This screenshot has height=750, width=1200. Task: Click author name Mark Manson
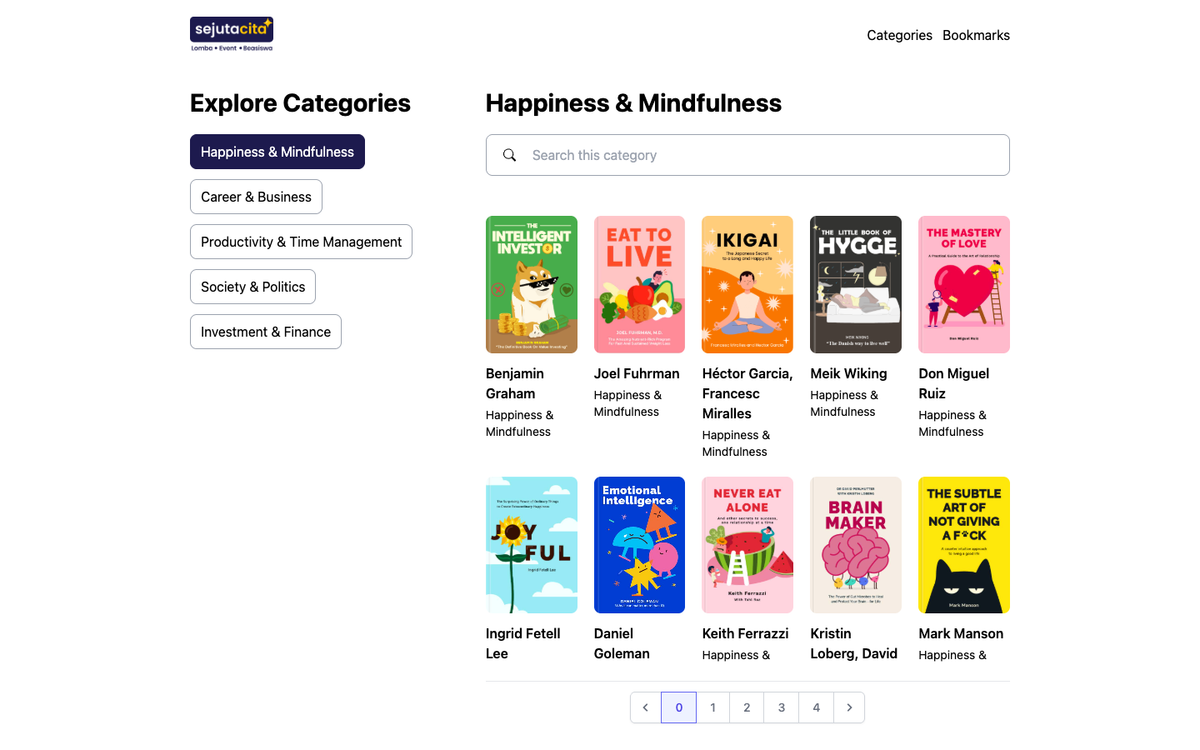(961, 634)
